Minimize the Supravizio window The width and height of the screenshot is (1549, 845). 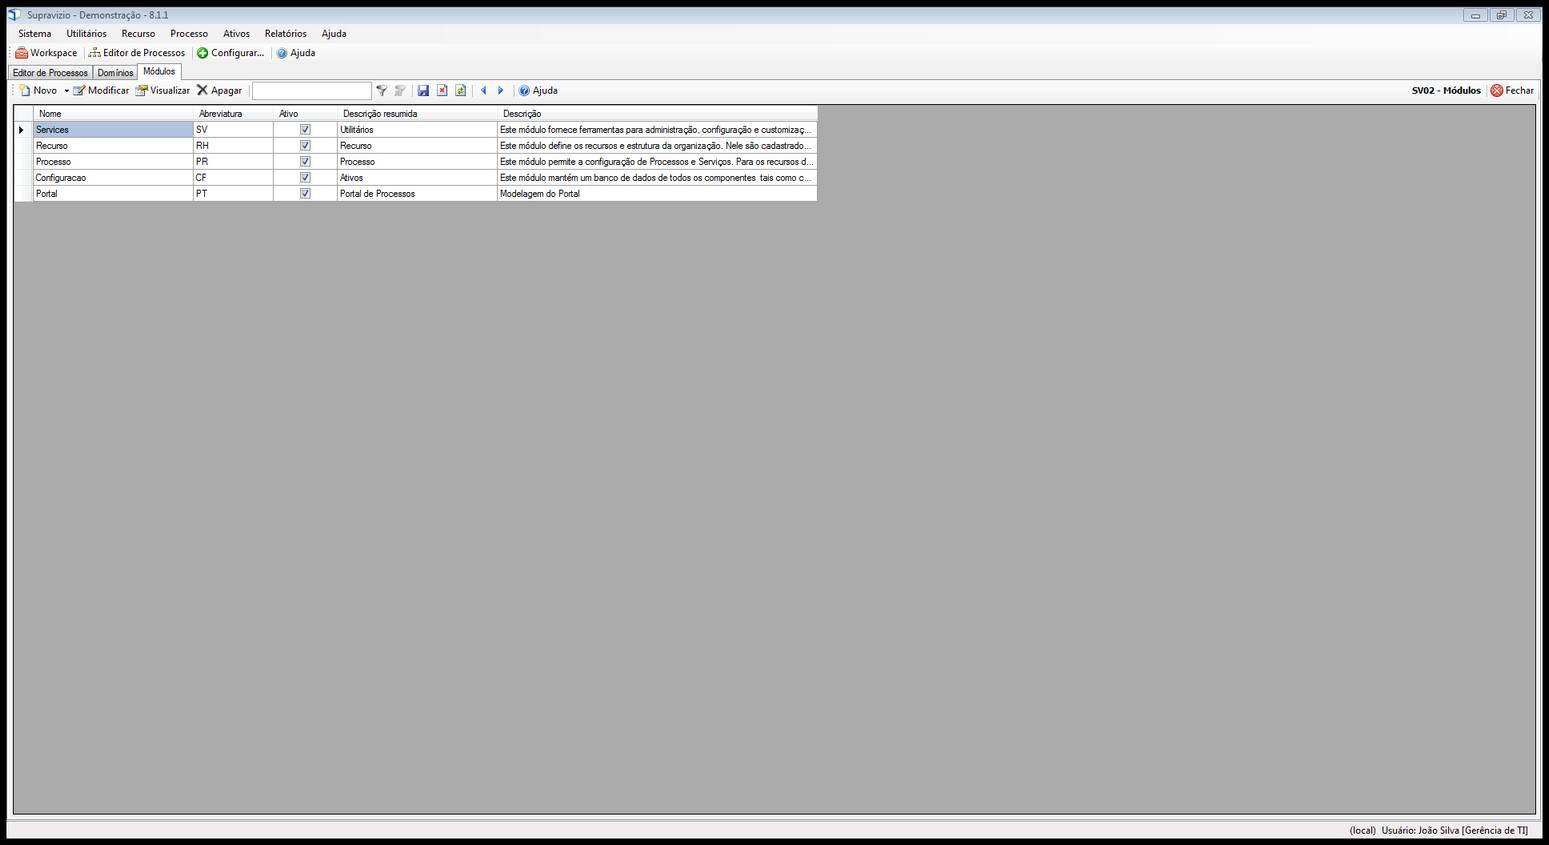click(x=1475, y=15)
